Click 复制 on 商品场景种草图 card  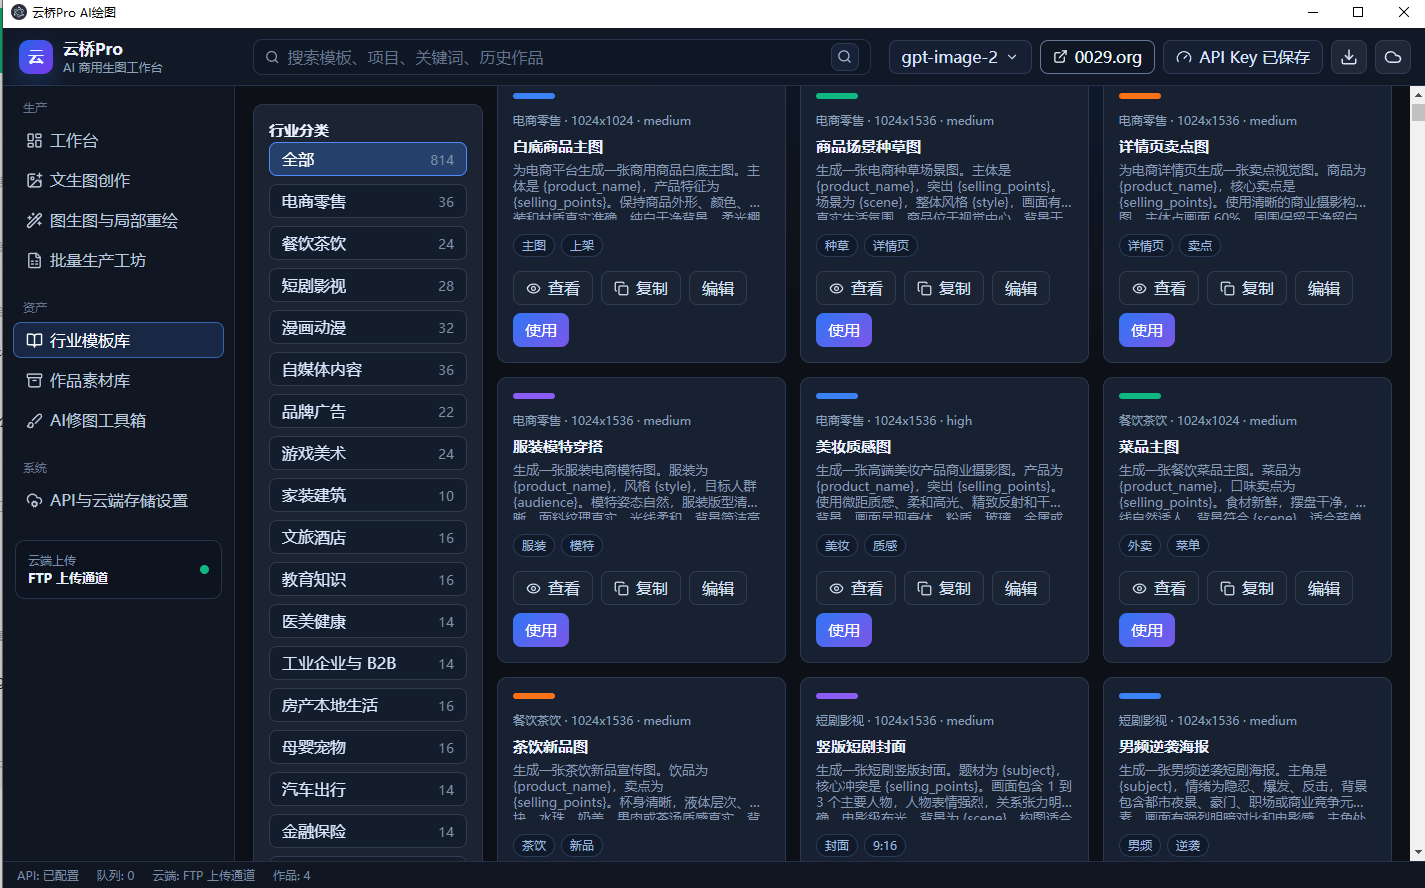(x=944, y=288)
